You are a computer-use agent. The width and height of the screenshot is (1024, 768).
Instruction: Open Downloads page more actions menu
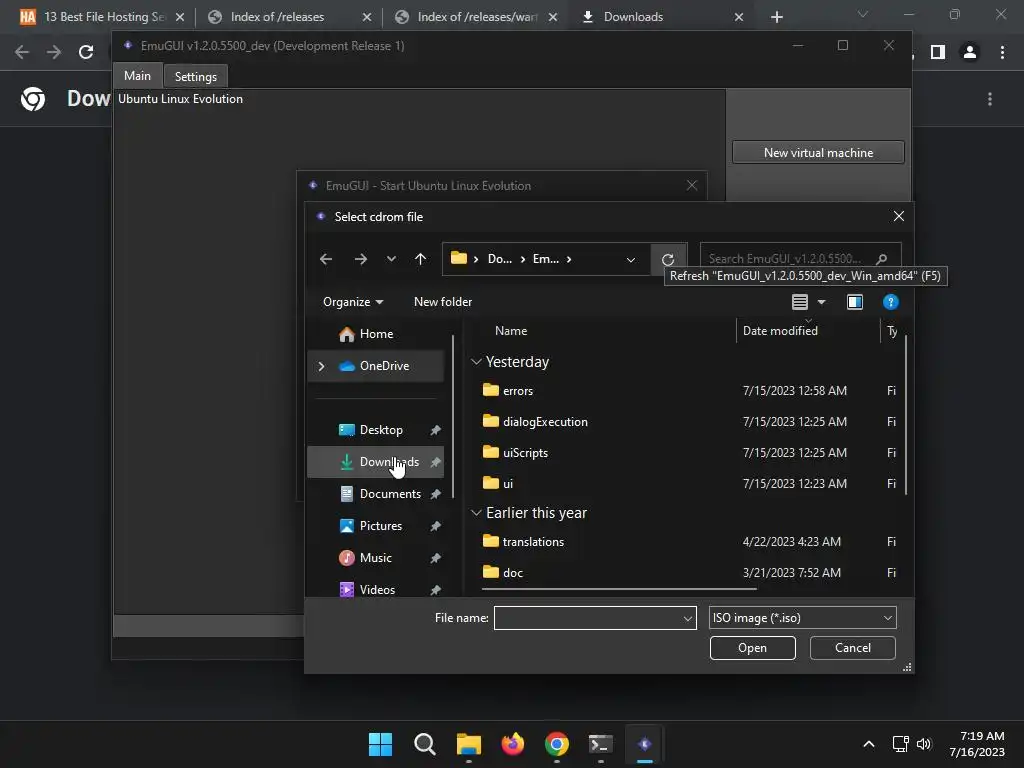click(990, 99)
